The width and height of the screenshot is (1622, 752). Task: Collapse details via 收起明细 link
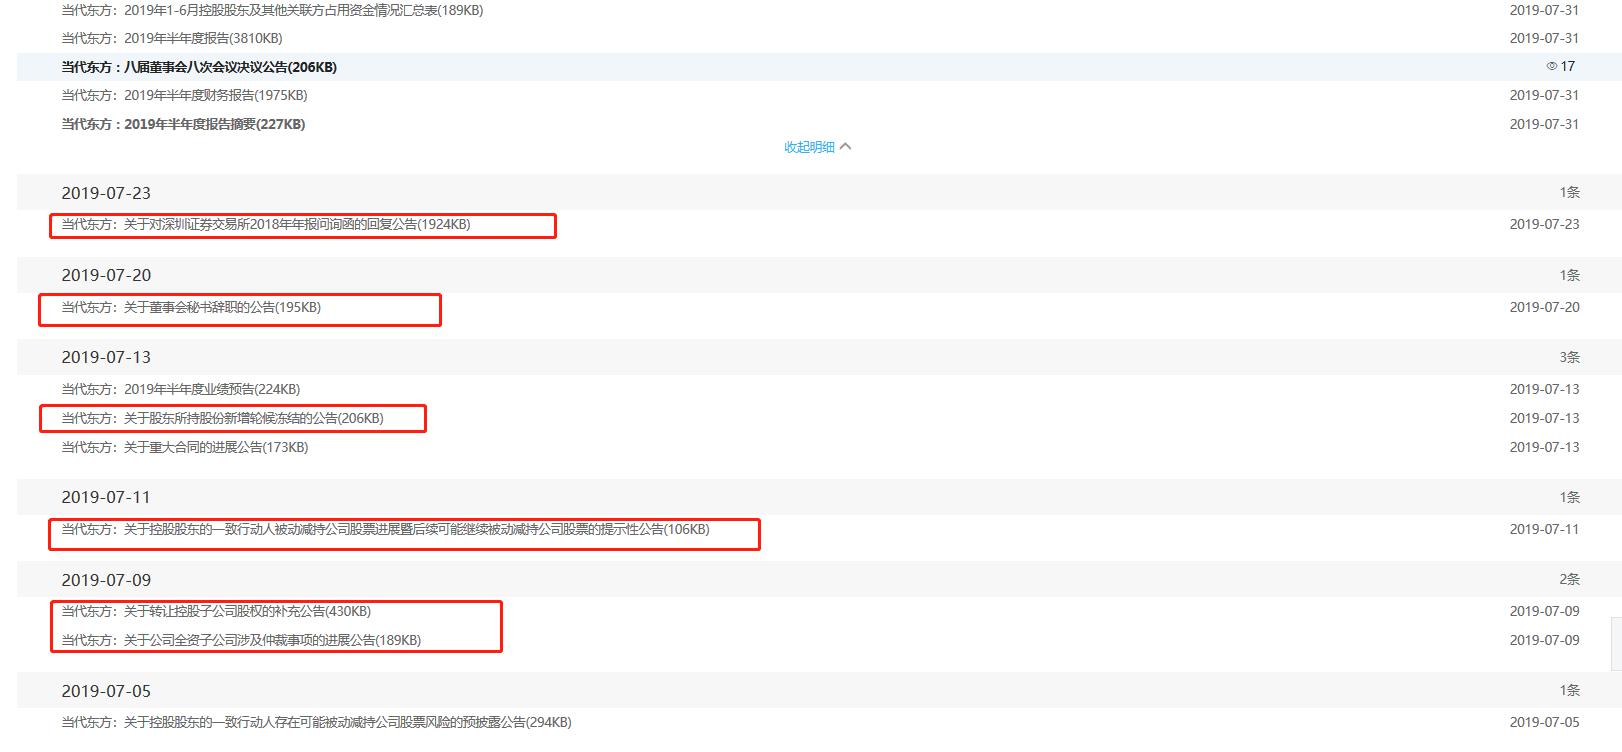pyautogui.click(x=817, y=147)
